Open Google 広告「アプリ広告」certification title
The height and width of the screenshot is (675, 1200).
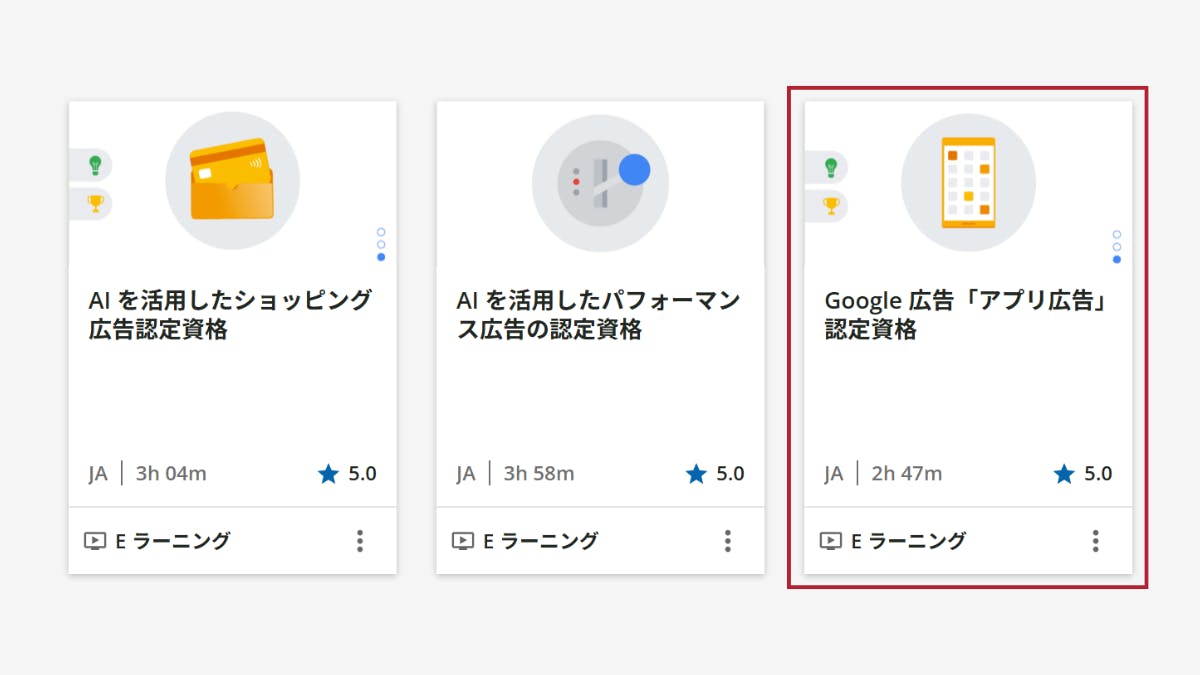click(x=968, y=314)
